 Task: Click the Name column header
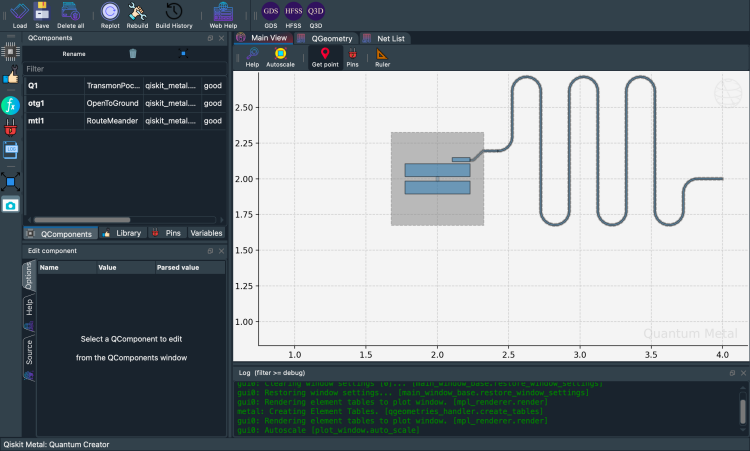(67, 267)
